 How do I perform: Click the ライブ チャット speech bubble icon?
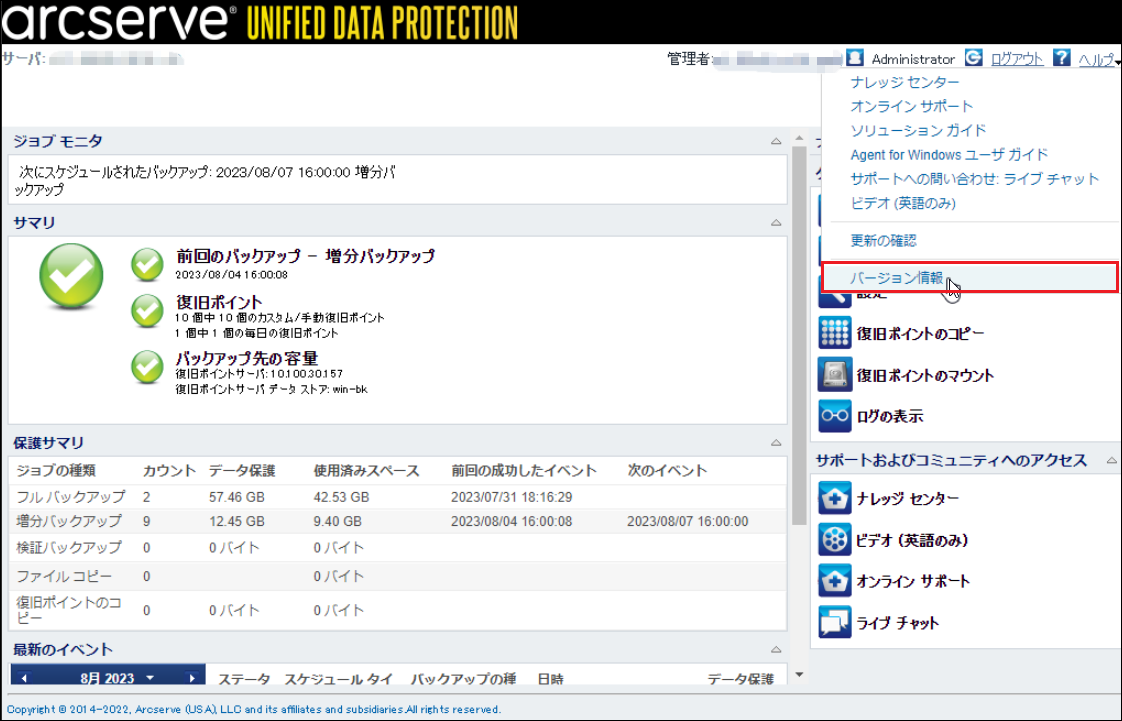click(x=834, y=622)
